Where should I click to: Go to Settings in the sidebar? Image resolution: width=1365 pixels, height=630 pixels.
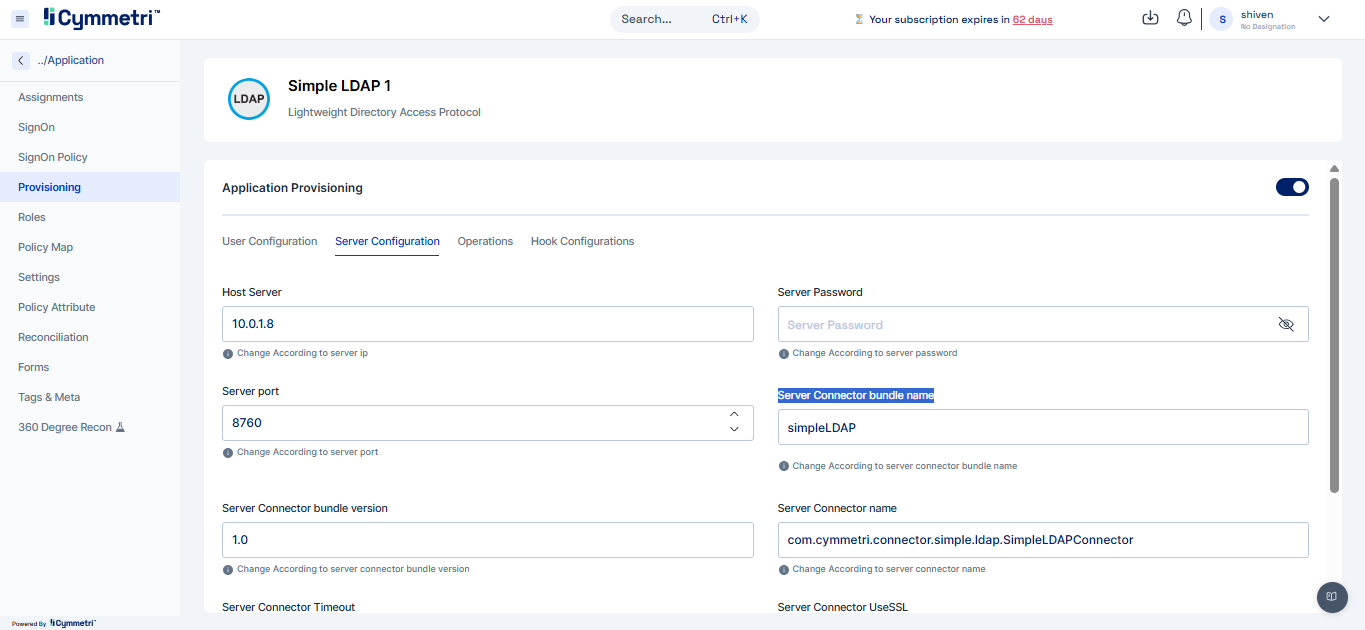90,277
